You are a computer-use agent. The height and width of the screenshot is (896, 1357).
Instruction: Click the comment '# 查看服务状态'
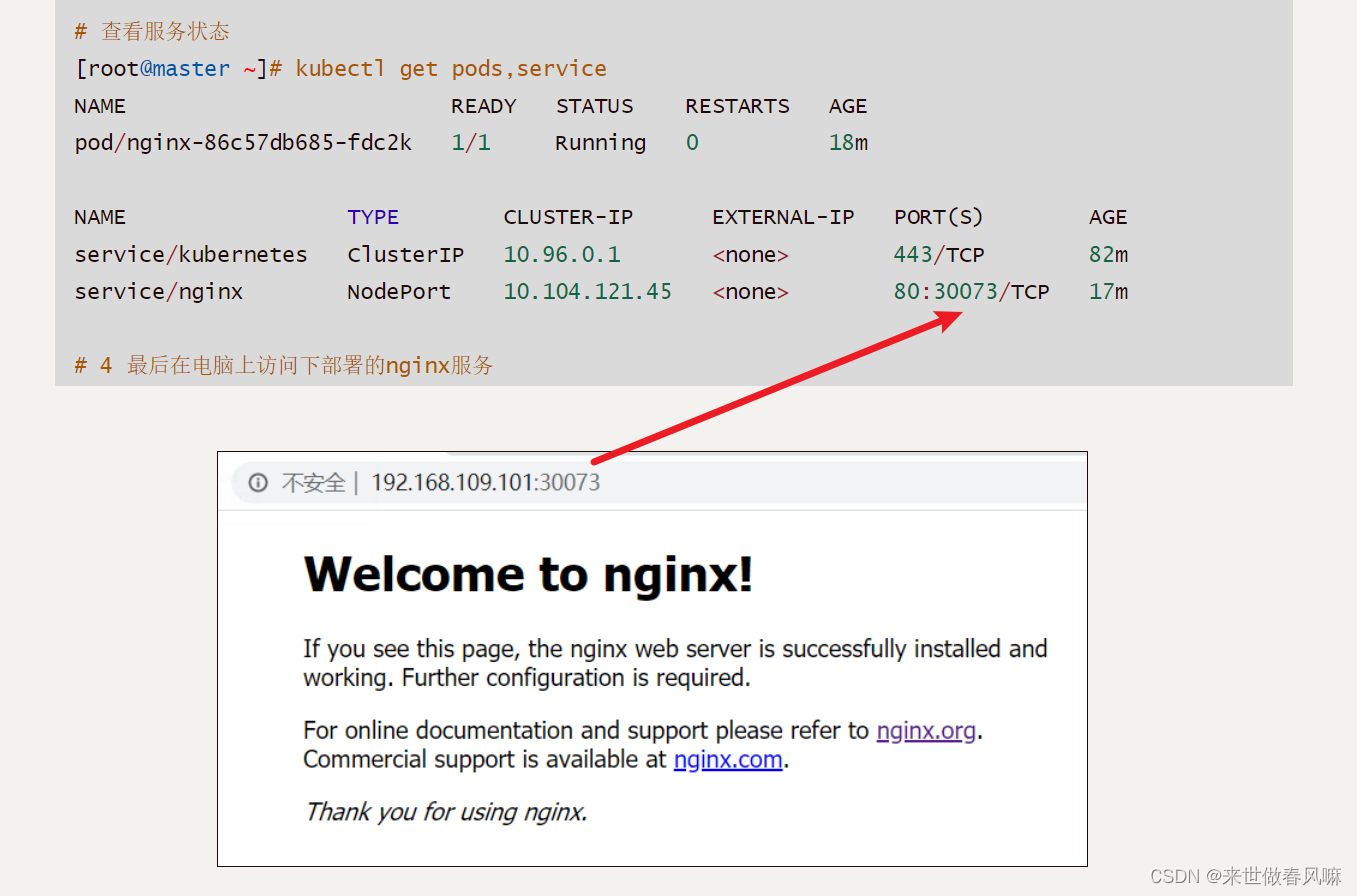[152, 31]
